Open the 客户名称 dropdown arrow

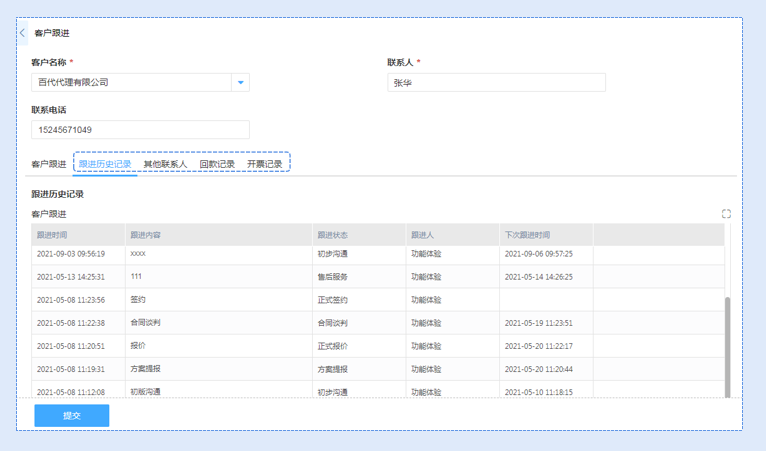pos(240,82)
